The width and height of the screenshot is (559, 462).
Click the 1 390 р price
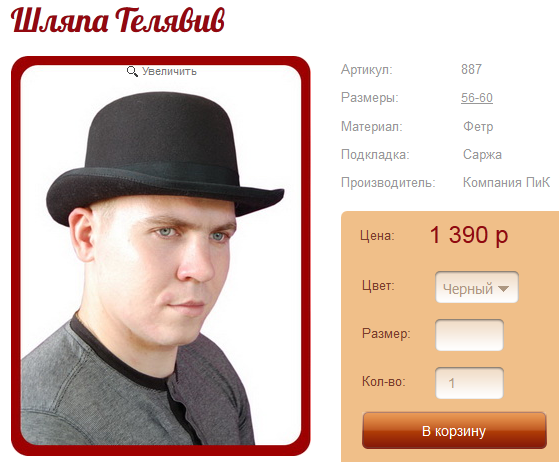(x=468, y=235)
